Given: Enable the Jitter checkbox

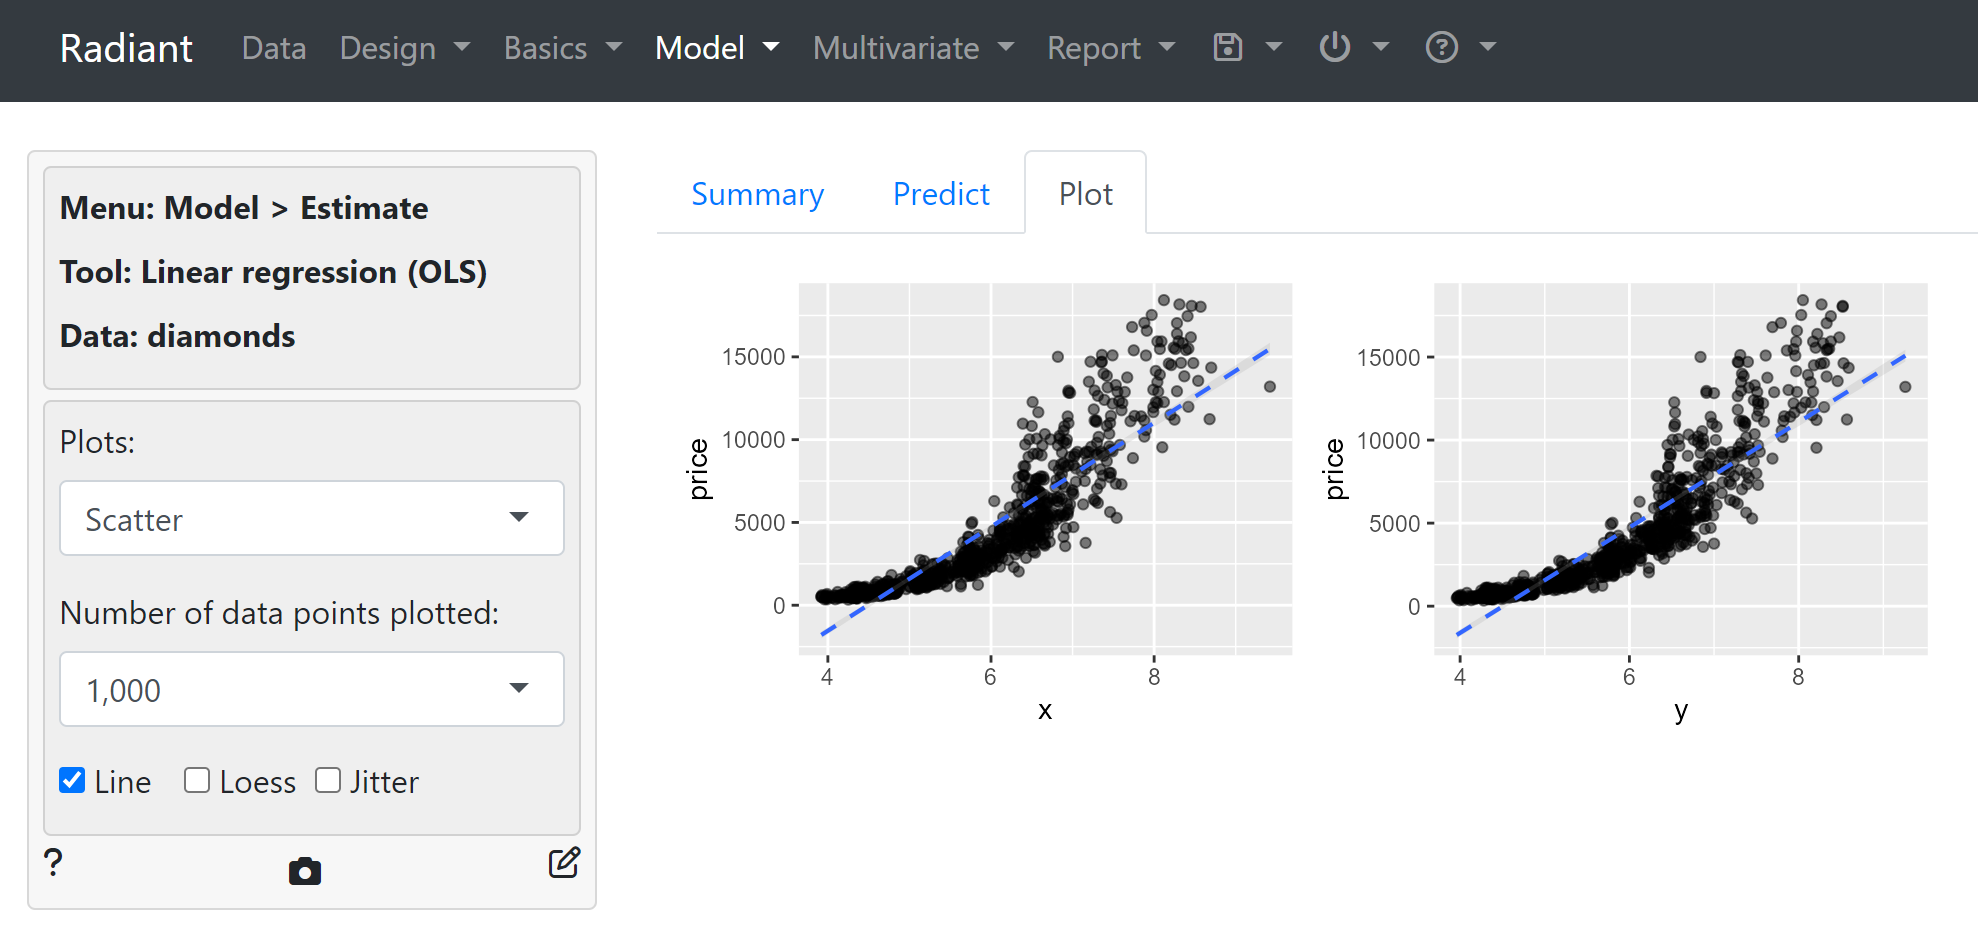Looking at the screenshot, I should coord(328,780).
